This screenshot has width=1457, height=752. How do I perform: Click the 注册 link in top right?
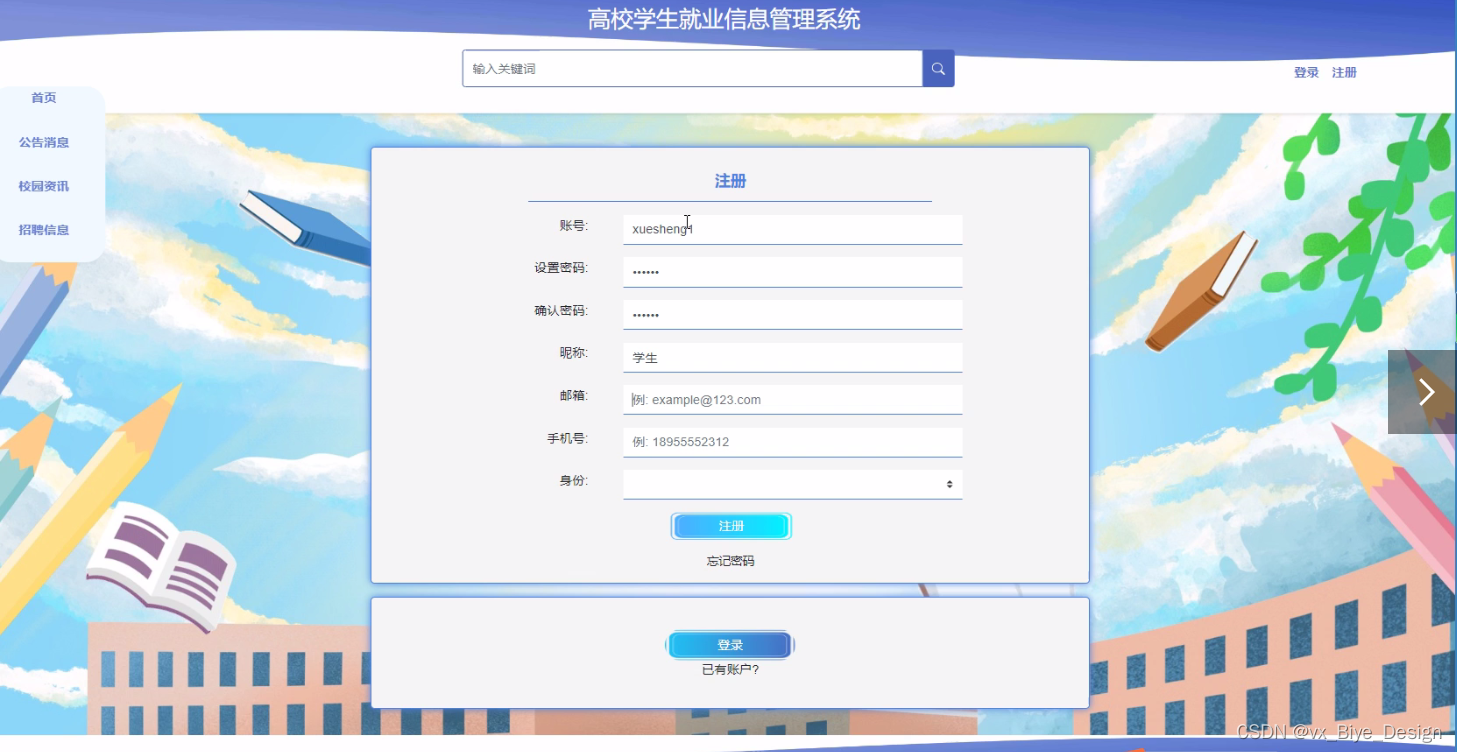pyautogui.click(x=1344, y=73)
